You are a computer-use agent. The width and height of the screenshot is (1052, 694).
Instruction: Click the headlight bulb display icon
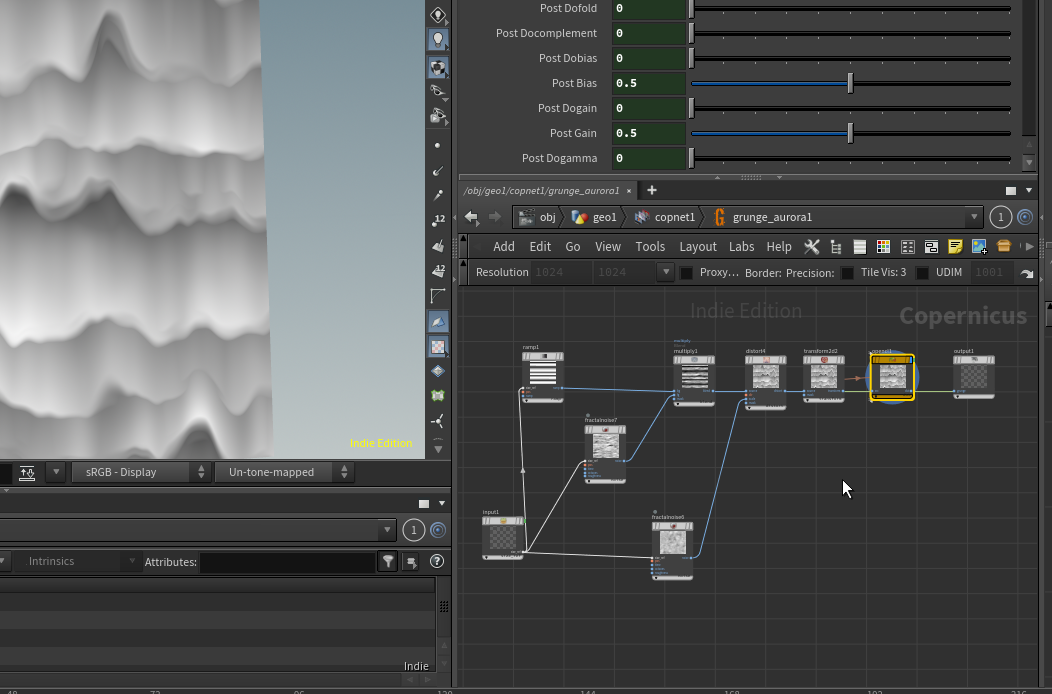pos(438,40)
